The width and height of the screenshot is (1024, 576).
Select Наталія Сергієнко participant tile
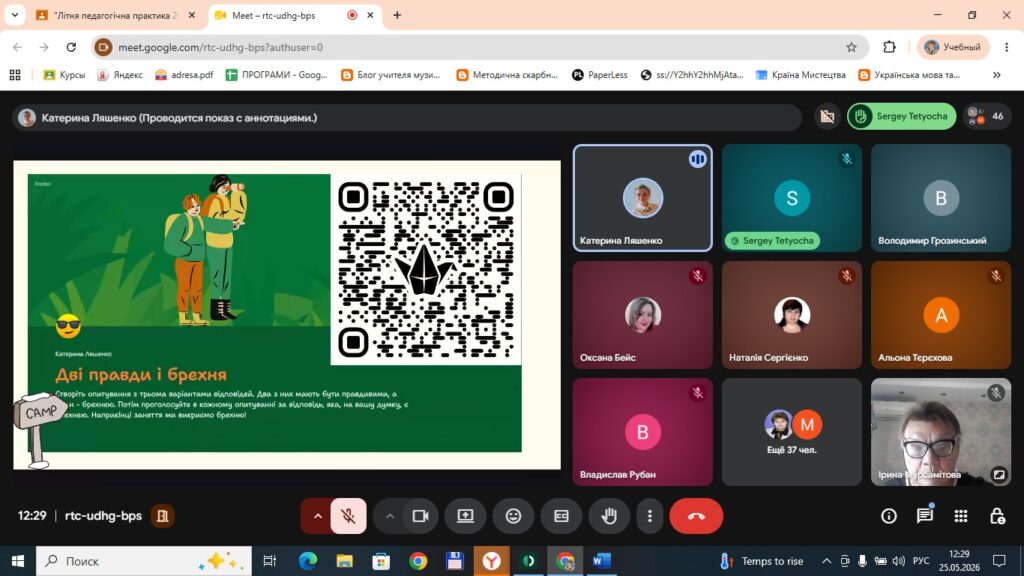click(792, 315)
